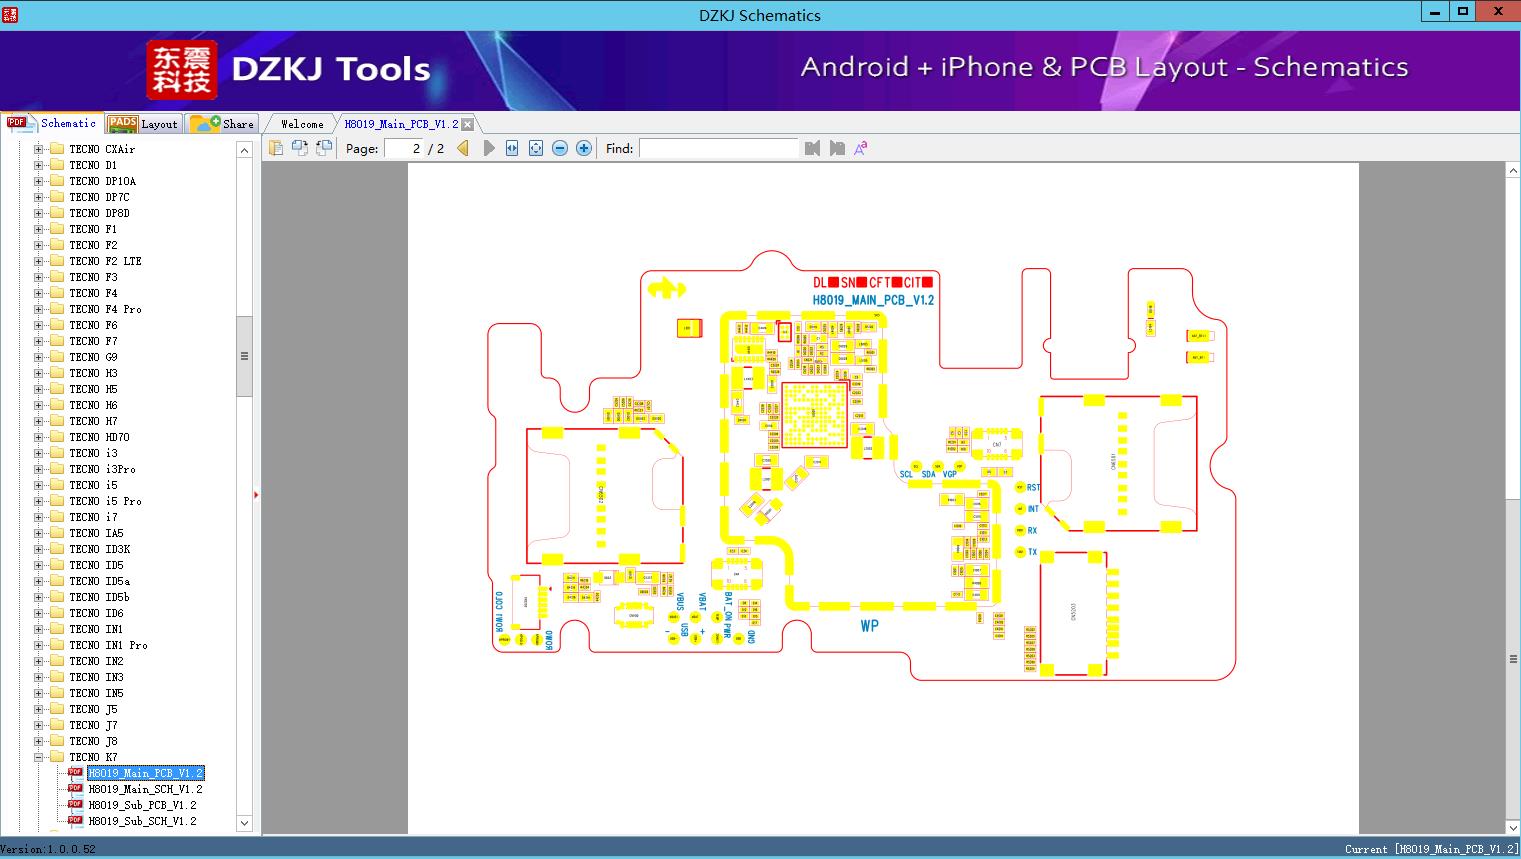Select H8019_Main_PCB_V1.2 in the tree
This screenshot has width=1521, height=859.
point(145,773)
